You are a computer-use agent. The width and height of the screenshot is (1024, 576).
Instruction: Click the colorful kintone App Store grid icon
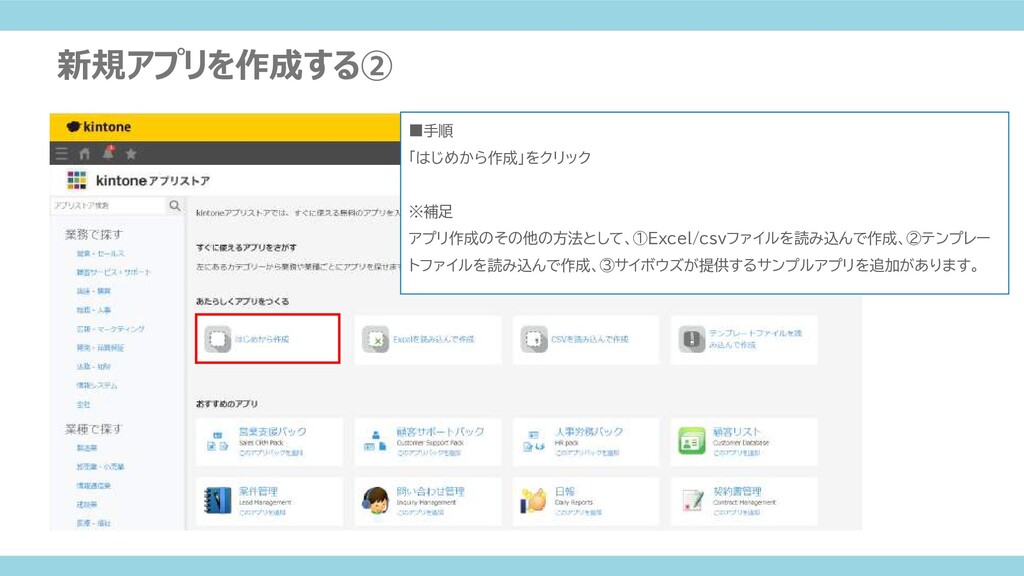(x=76, y=180)
